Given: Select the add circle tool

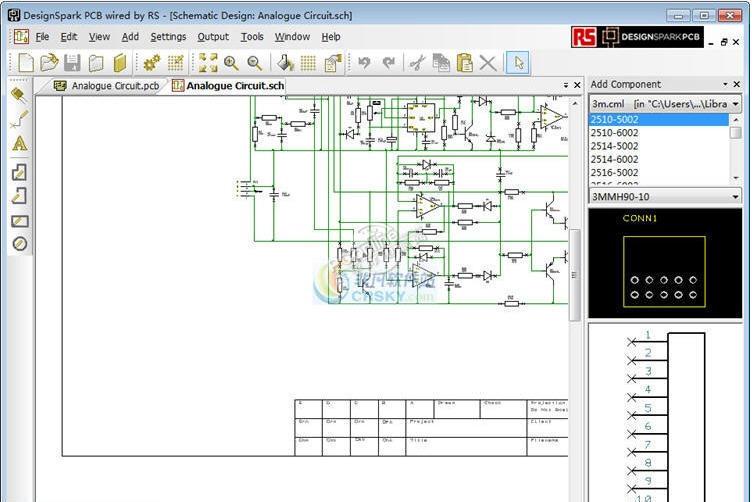Looking at the screenshot, I should point(19,244).
